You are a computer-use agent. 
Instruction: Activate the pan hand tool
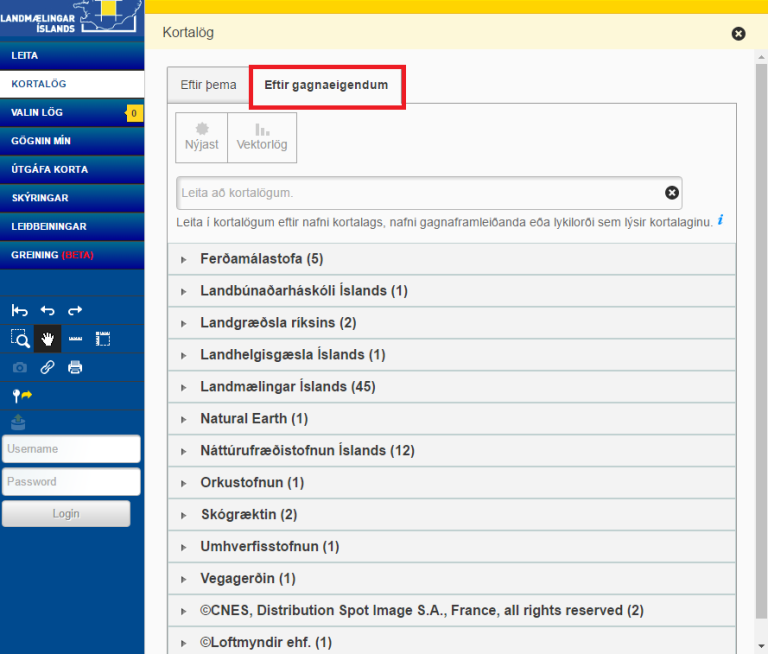47,339
